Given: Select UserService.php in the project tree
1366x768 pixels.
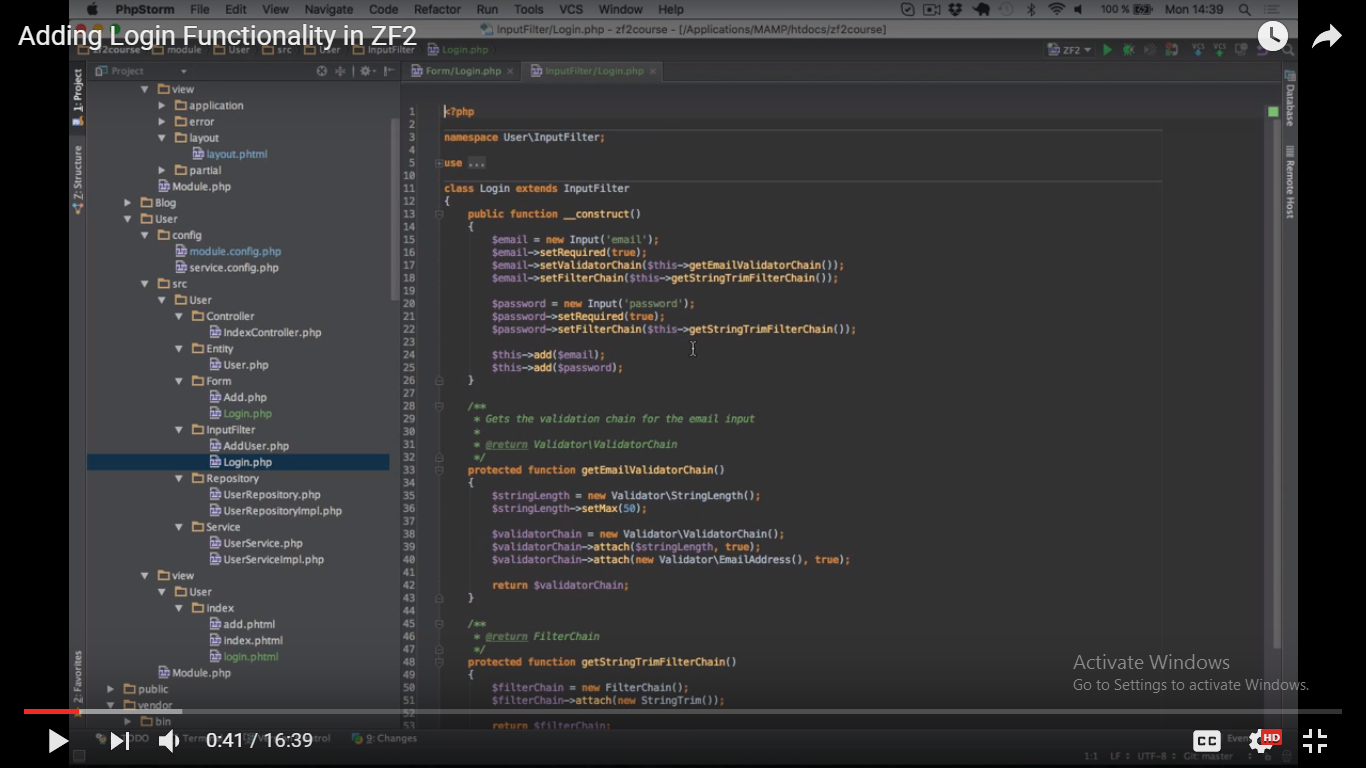Looking at the screenshot, I should click(262, 543).
